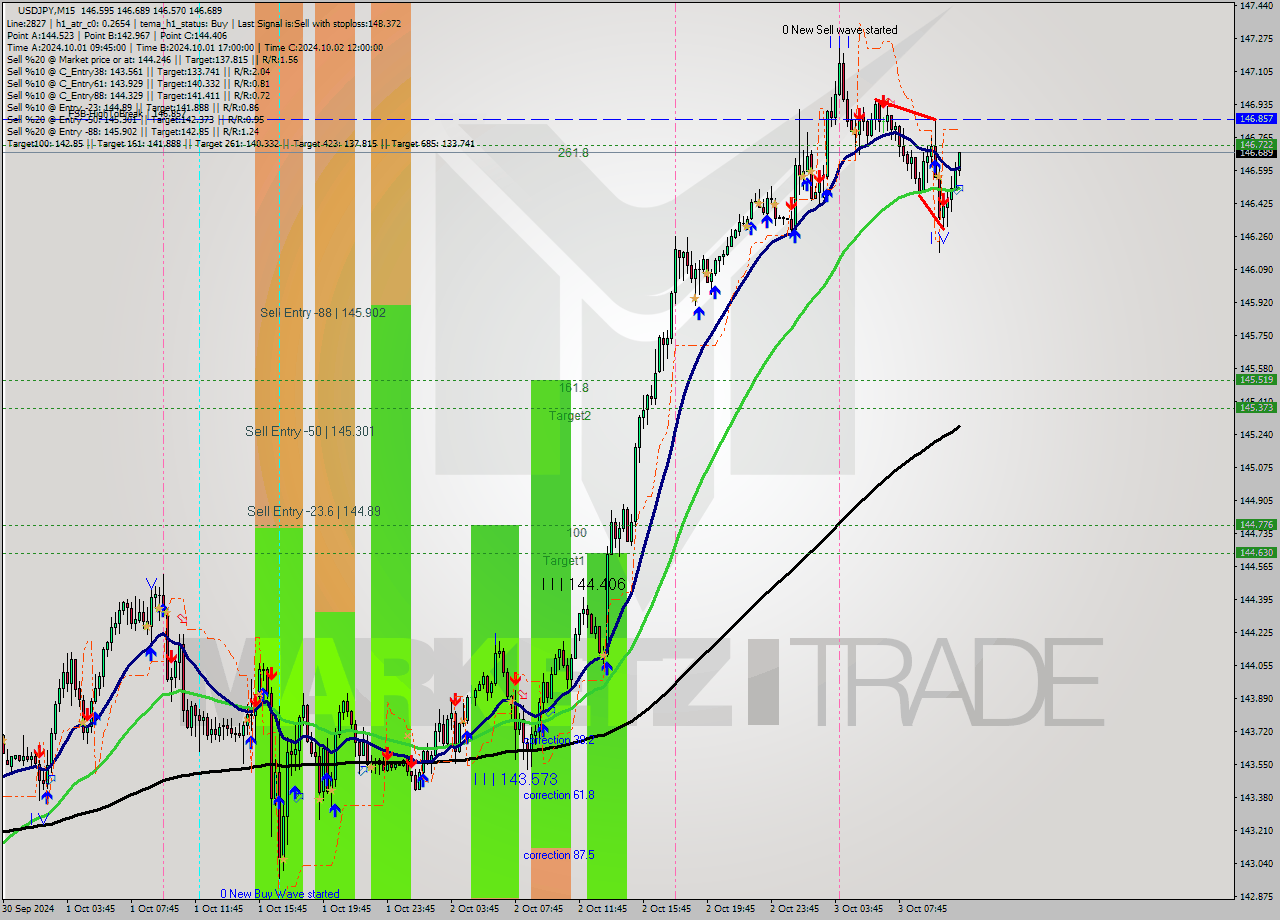Select the 'Sell %10 @ C_Entry61: 143.929' row

coord(138,84)
